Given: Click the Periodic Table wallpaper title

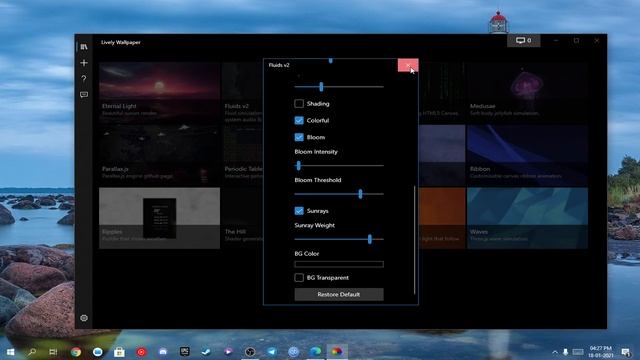Looking at the screenshot, I should (244, 169).
